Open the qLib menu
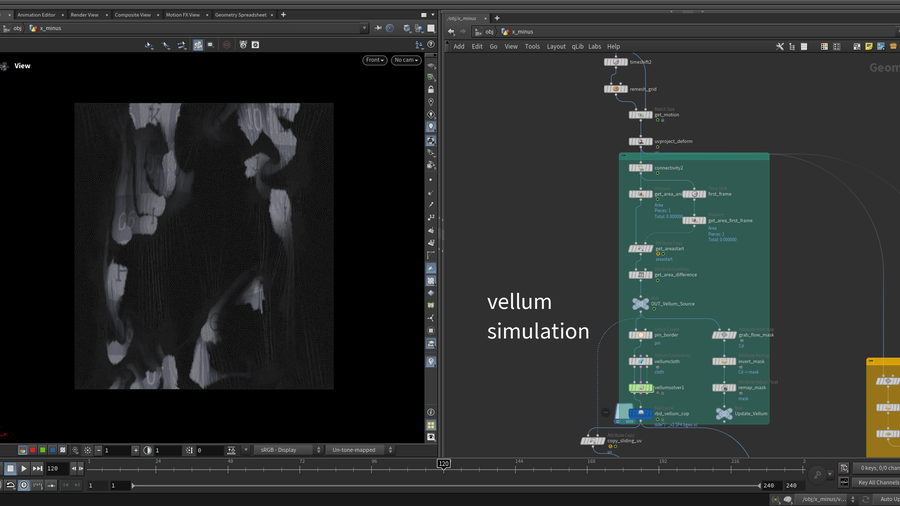900x506 pixels. (577, 46)
